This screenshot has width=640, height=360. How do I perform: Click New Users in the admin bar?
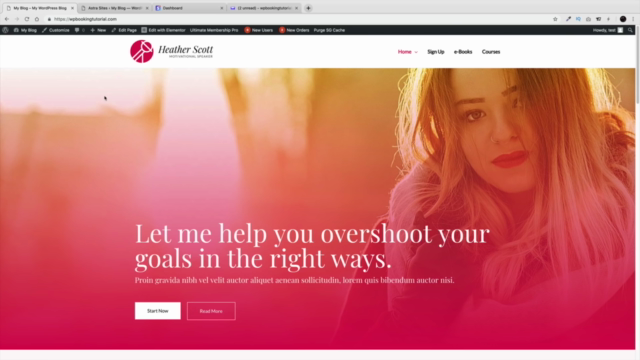coord(259,30)
